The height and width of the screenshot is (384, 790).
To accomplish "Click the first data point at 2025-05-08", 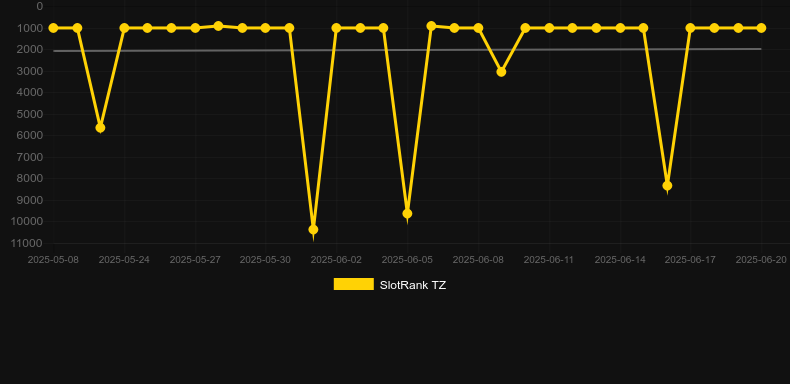I will tap(53, 28).
